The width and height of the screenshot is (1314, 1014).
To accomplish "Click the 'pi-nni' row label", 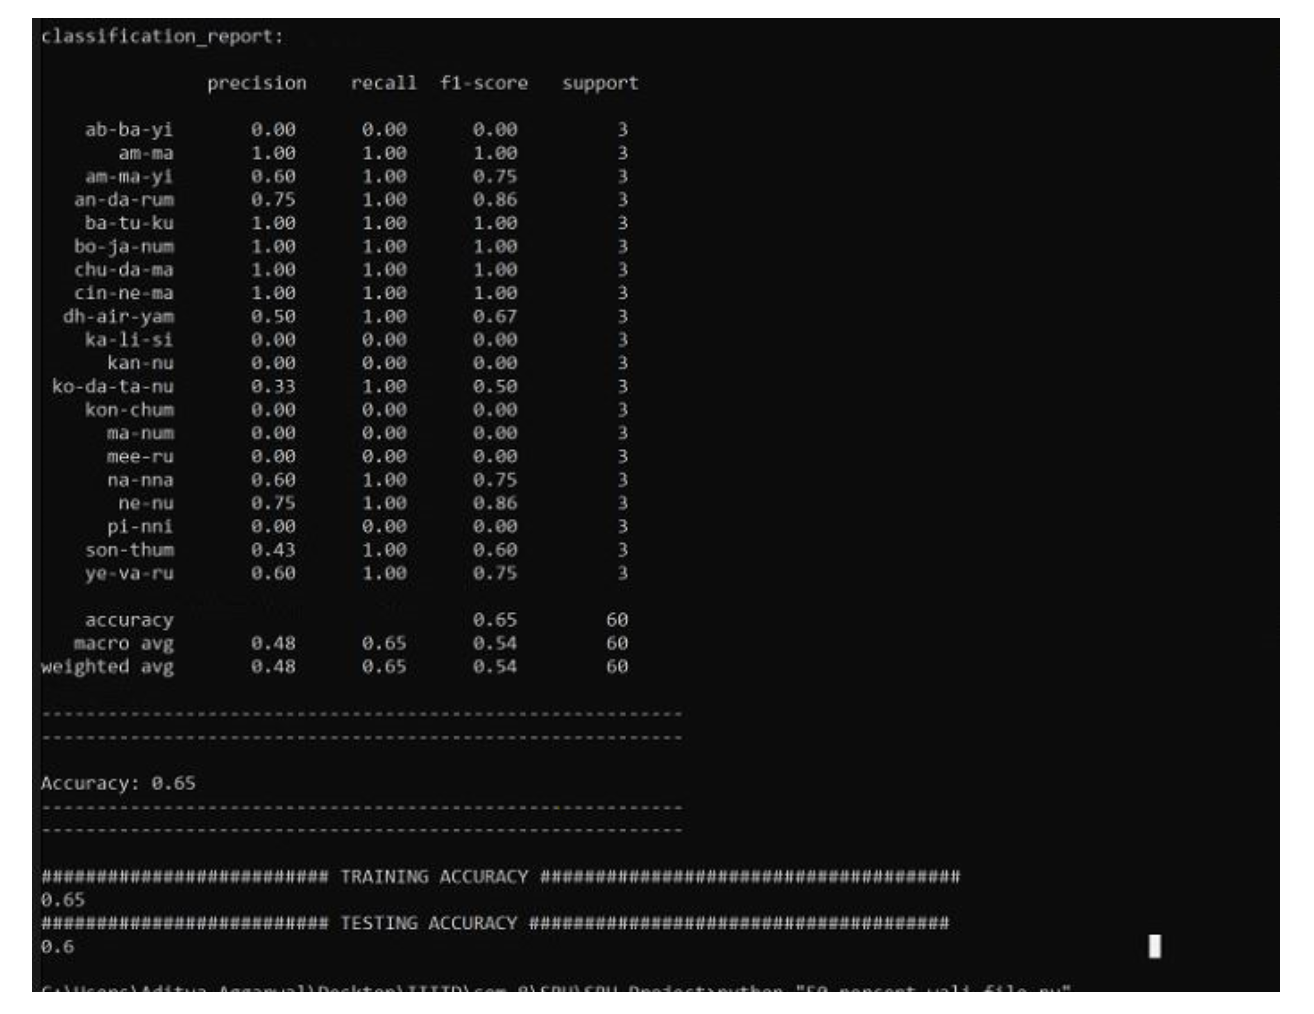I will tap(140, 527).
